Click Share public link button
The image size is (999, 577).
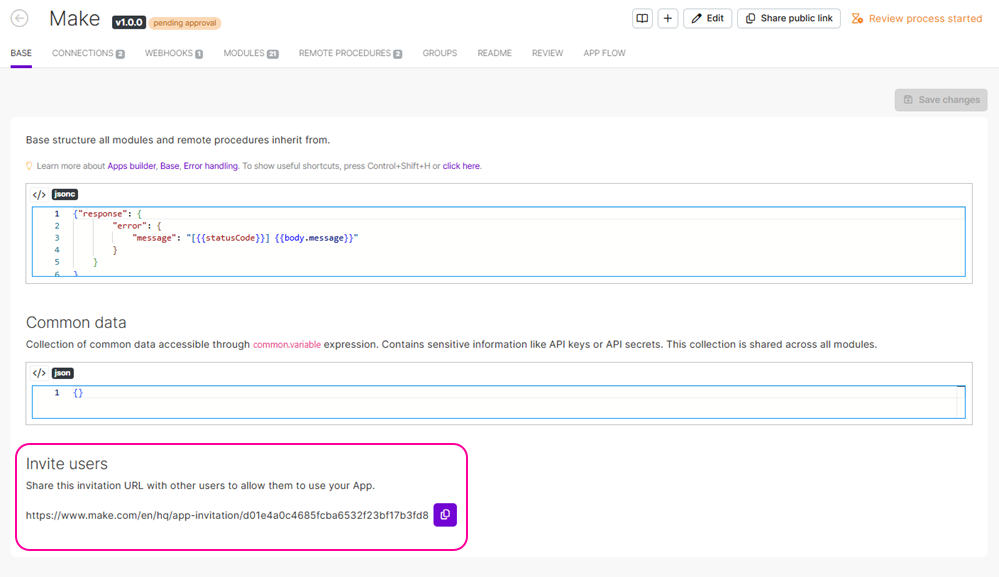(788, 19)
